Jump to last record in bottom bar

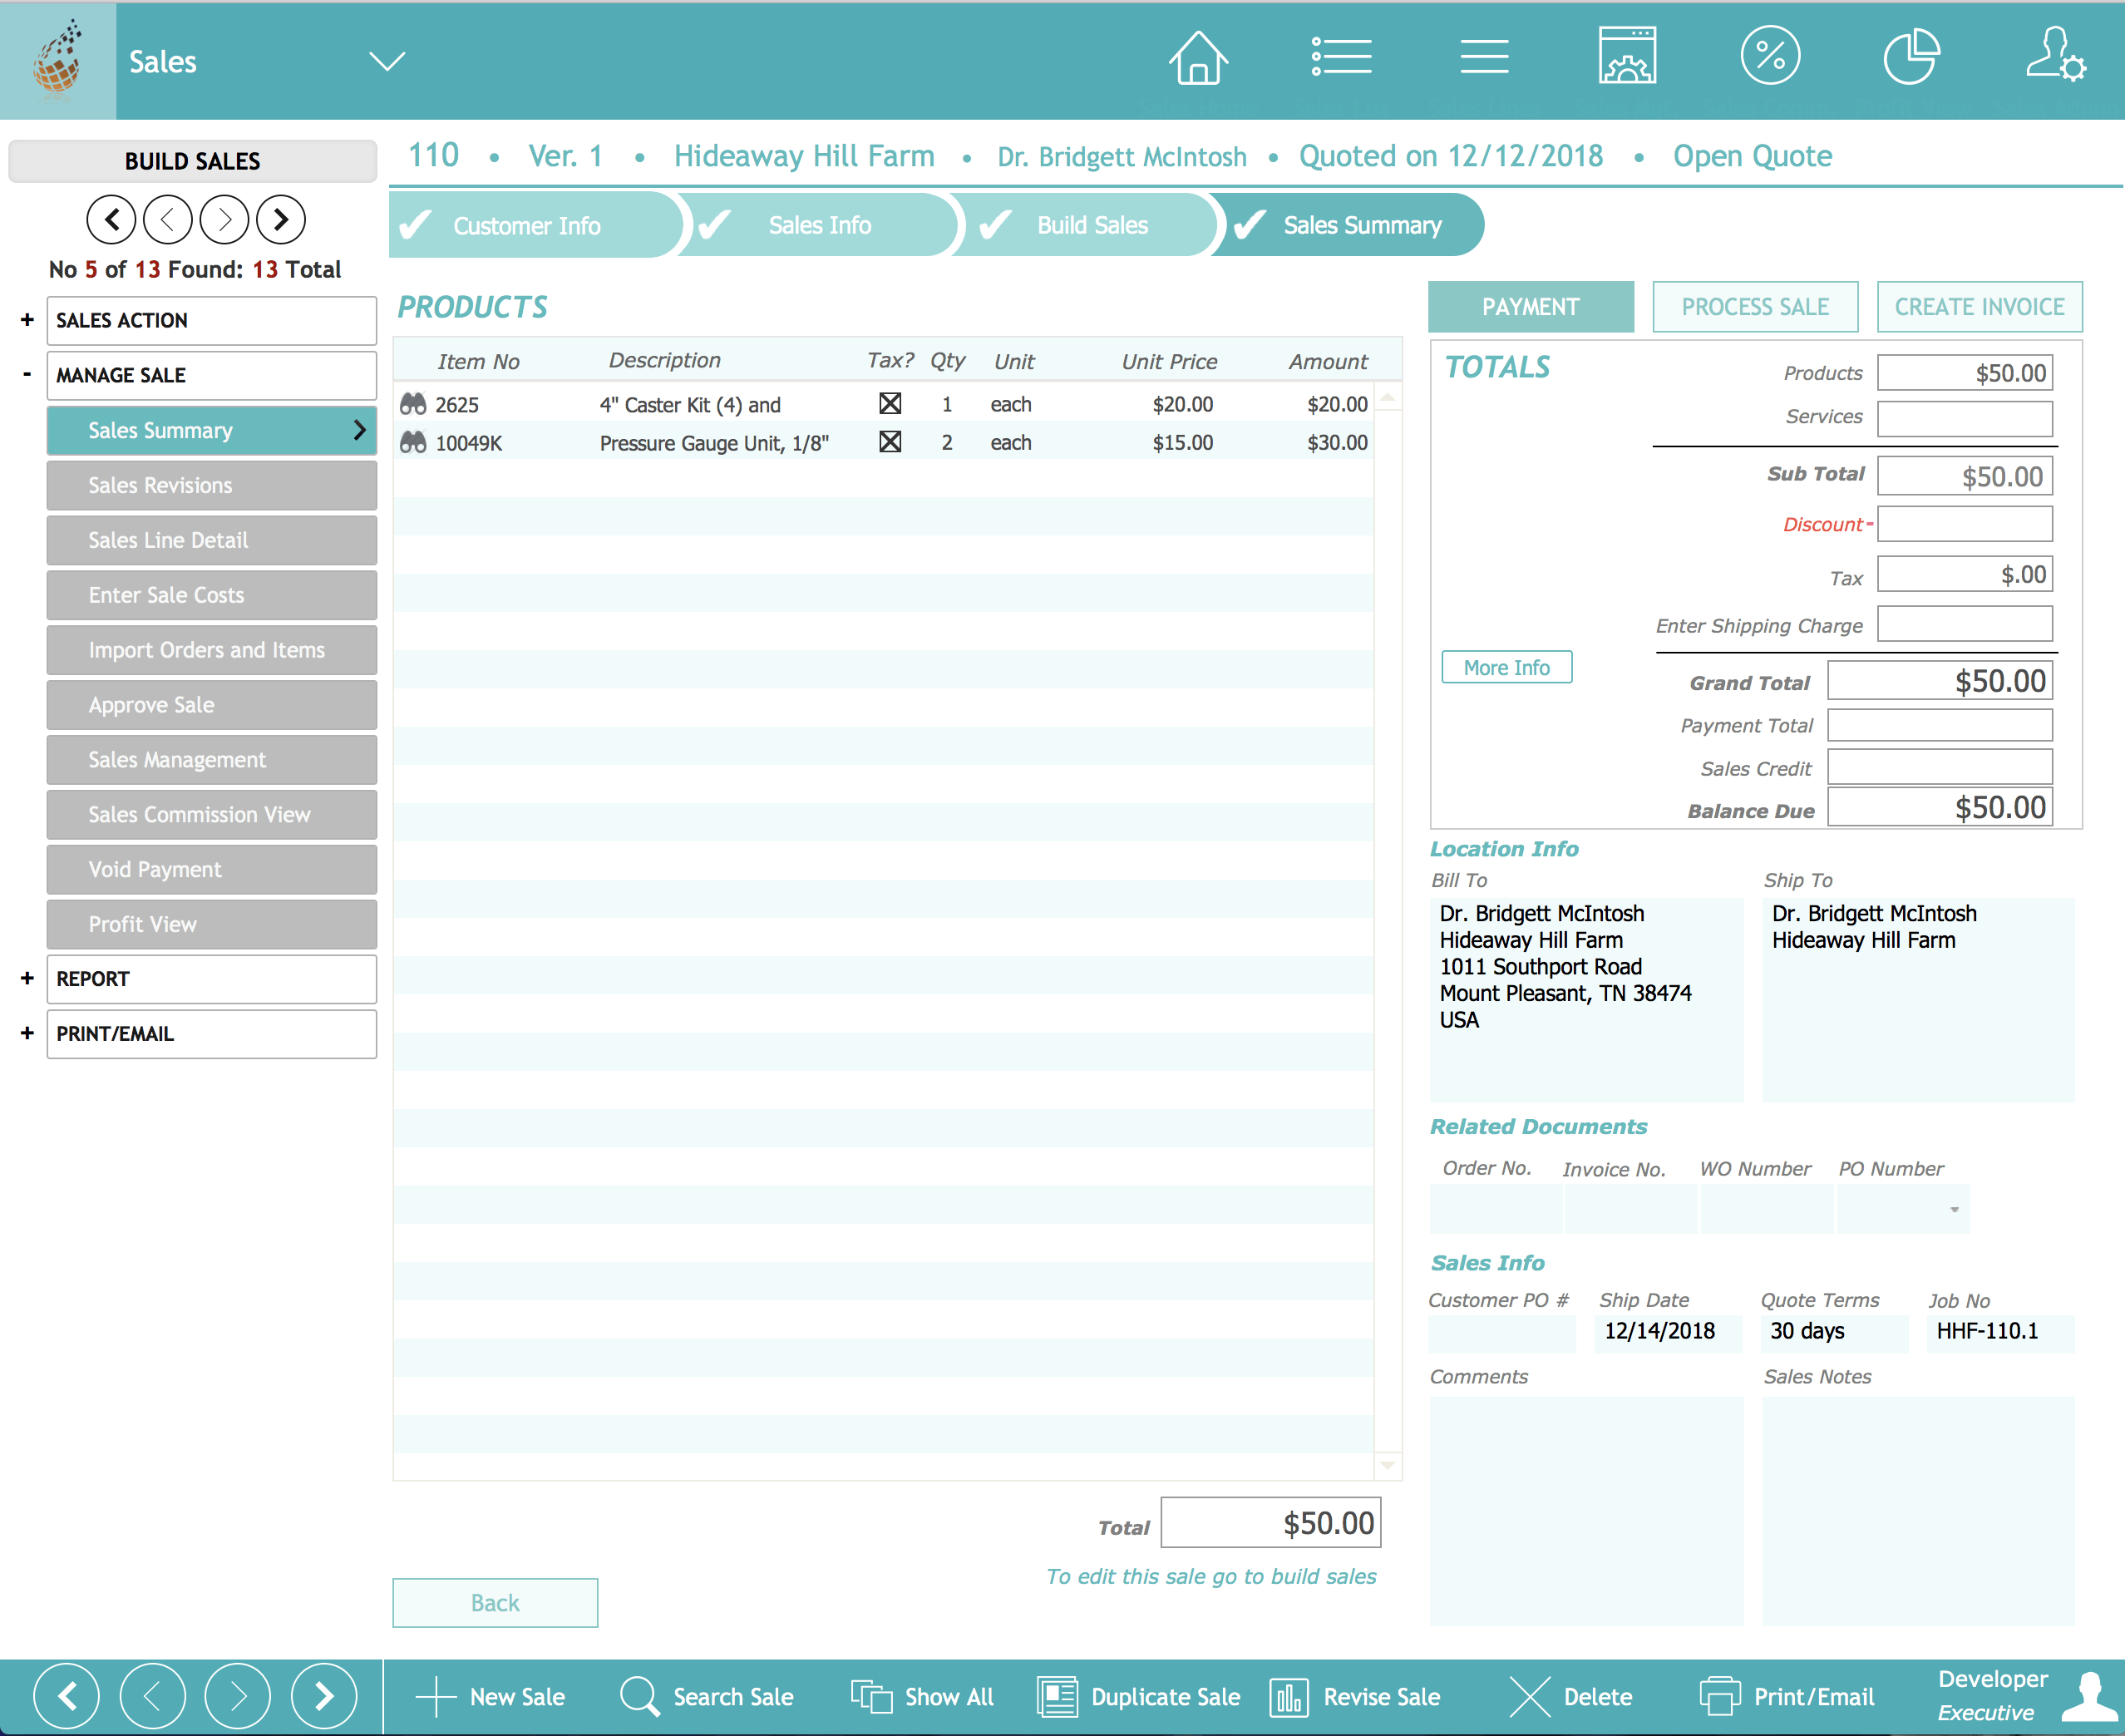(324, 1696)
